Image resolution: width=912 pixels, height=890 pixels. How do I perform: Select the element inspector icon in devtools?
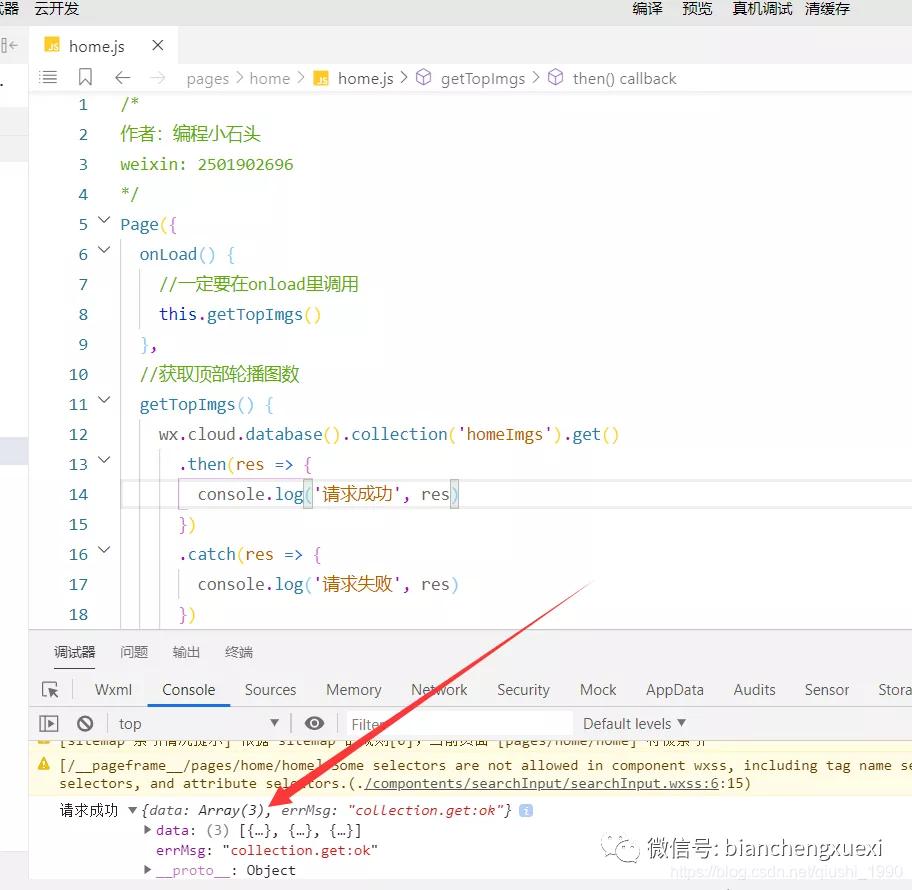[50, 690]
